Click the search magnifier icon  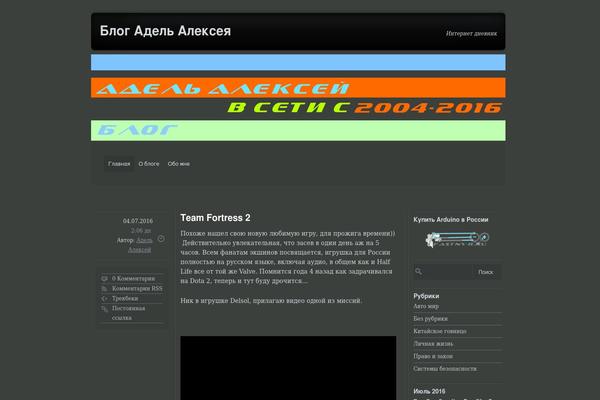pos(418,271)
